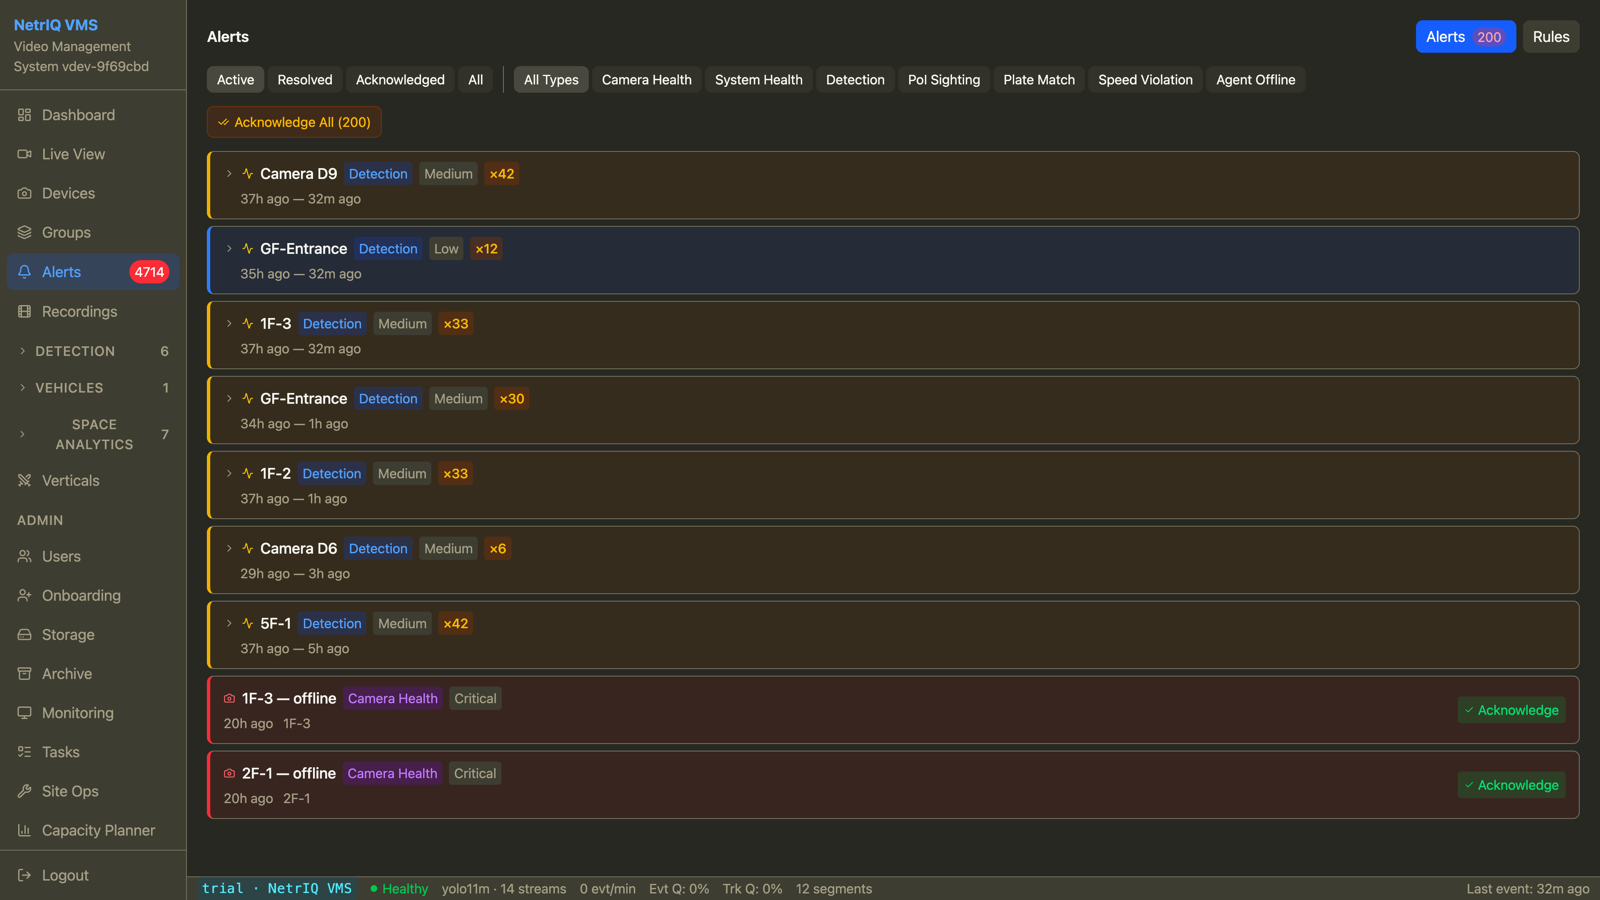Click the Camera Health tag on 1F-3 offline

[x=393, y=699]
